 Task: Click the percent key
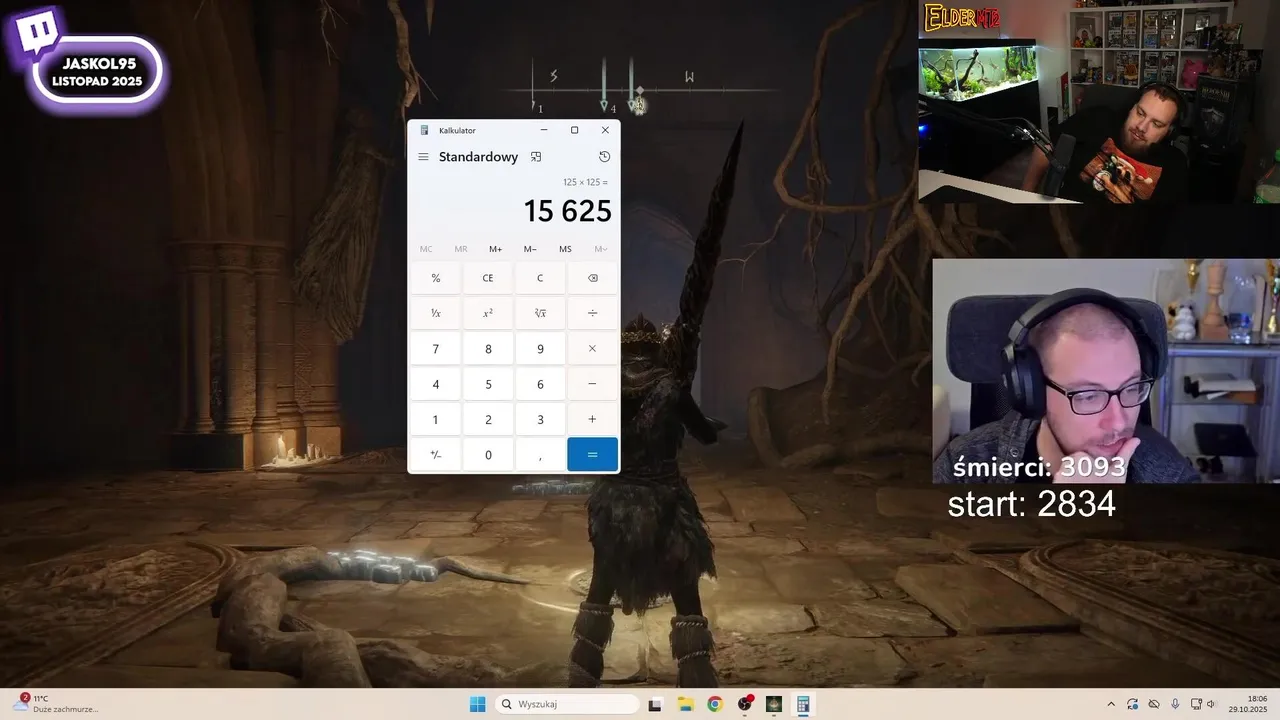point(435,278)
